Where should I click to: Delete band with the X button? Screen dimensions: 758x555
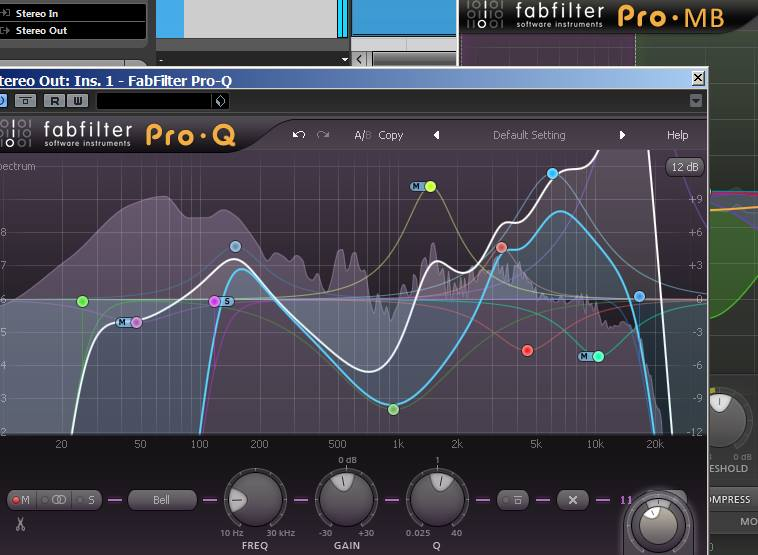pyautogui.click(x=573, y=500)
